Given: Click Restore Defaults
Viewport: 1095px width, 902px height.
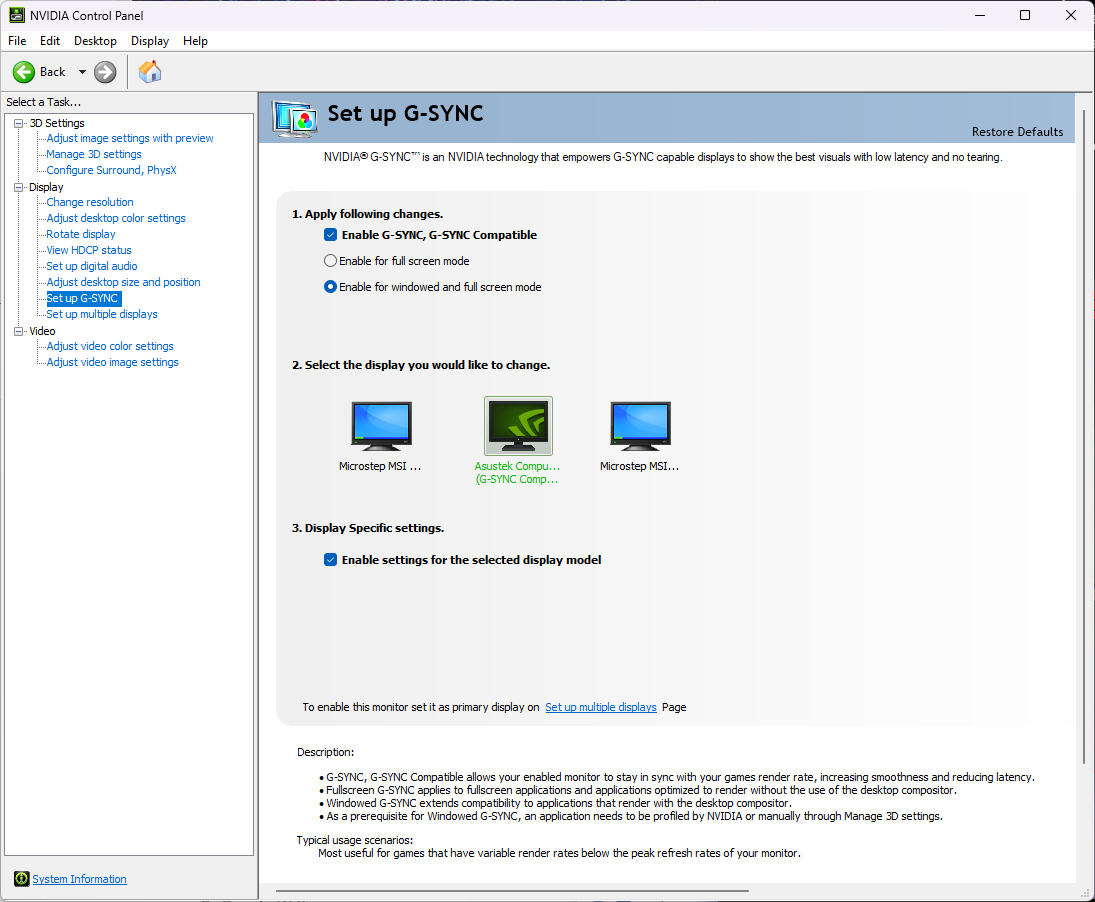Looking at the screenshot, I should point(1017,132).
